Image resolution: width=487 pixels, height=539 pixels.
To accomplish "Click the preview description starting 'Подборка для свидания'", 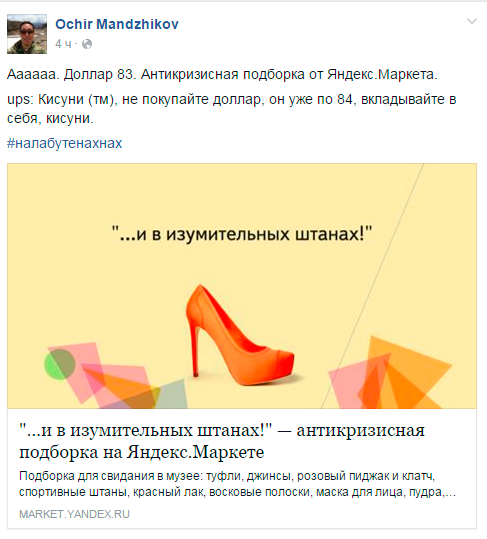I will [237, 484].
